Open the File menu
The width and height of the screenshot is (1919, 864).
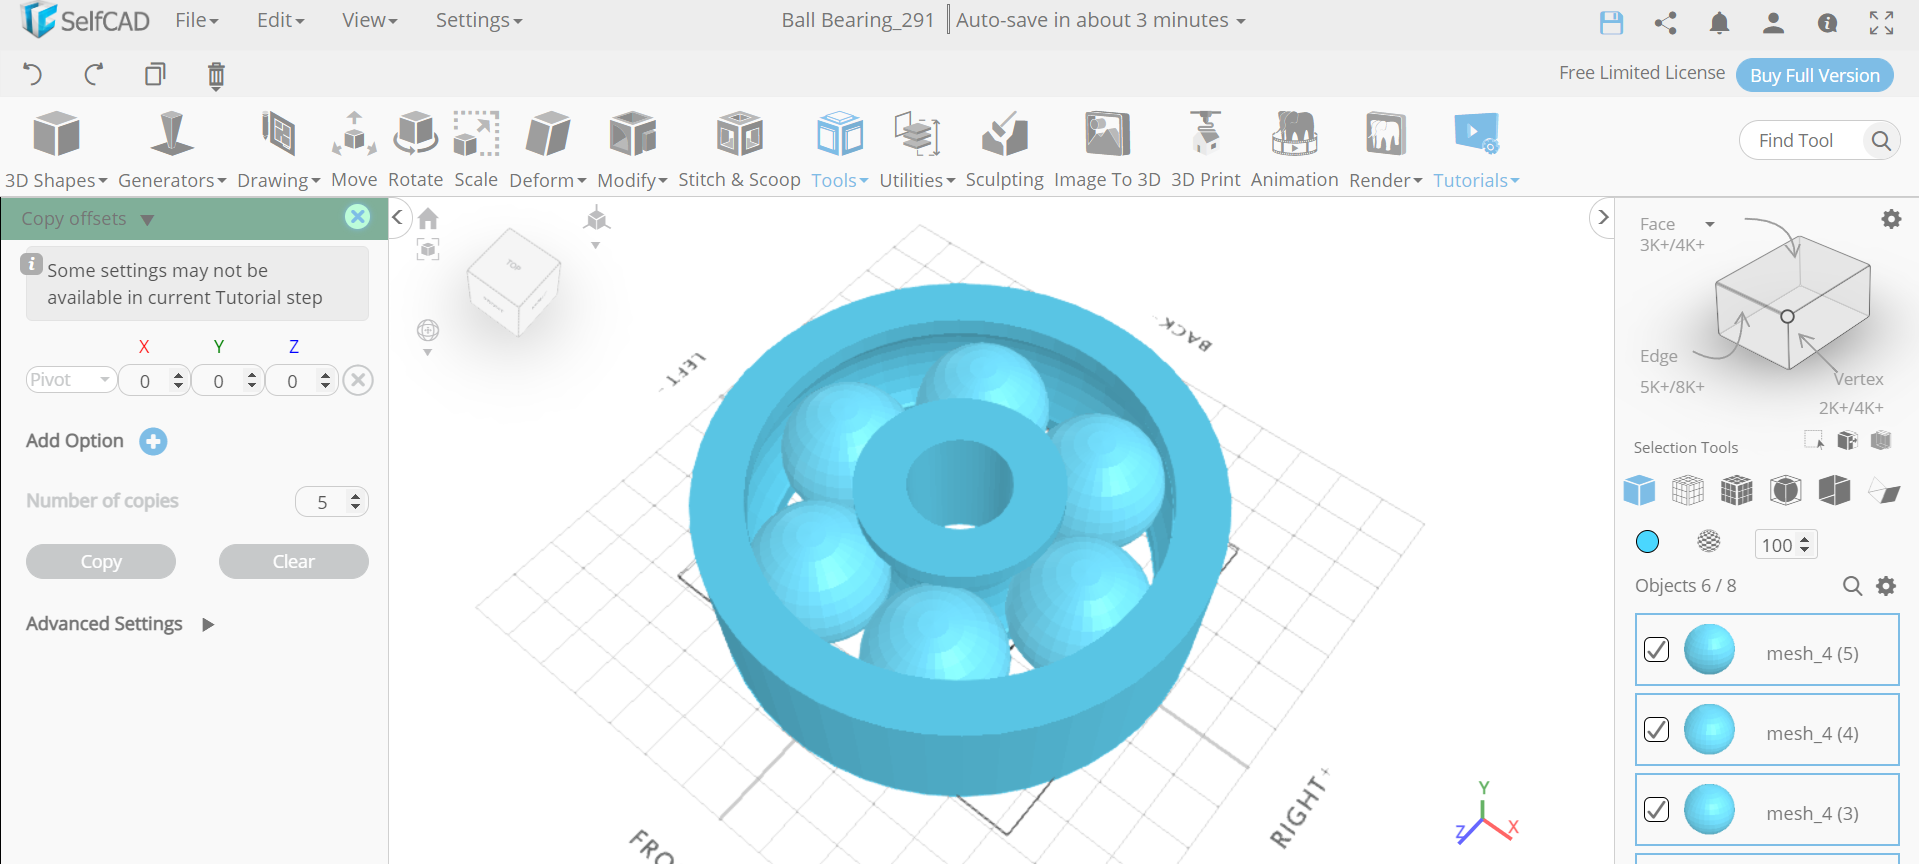(196, 20)
